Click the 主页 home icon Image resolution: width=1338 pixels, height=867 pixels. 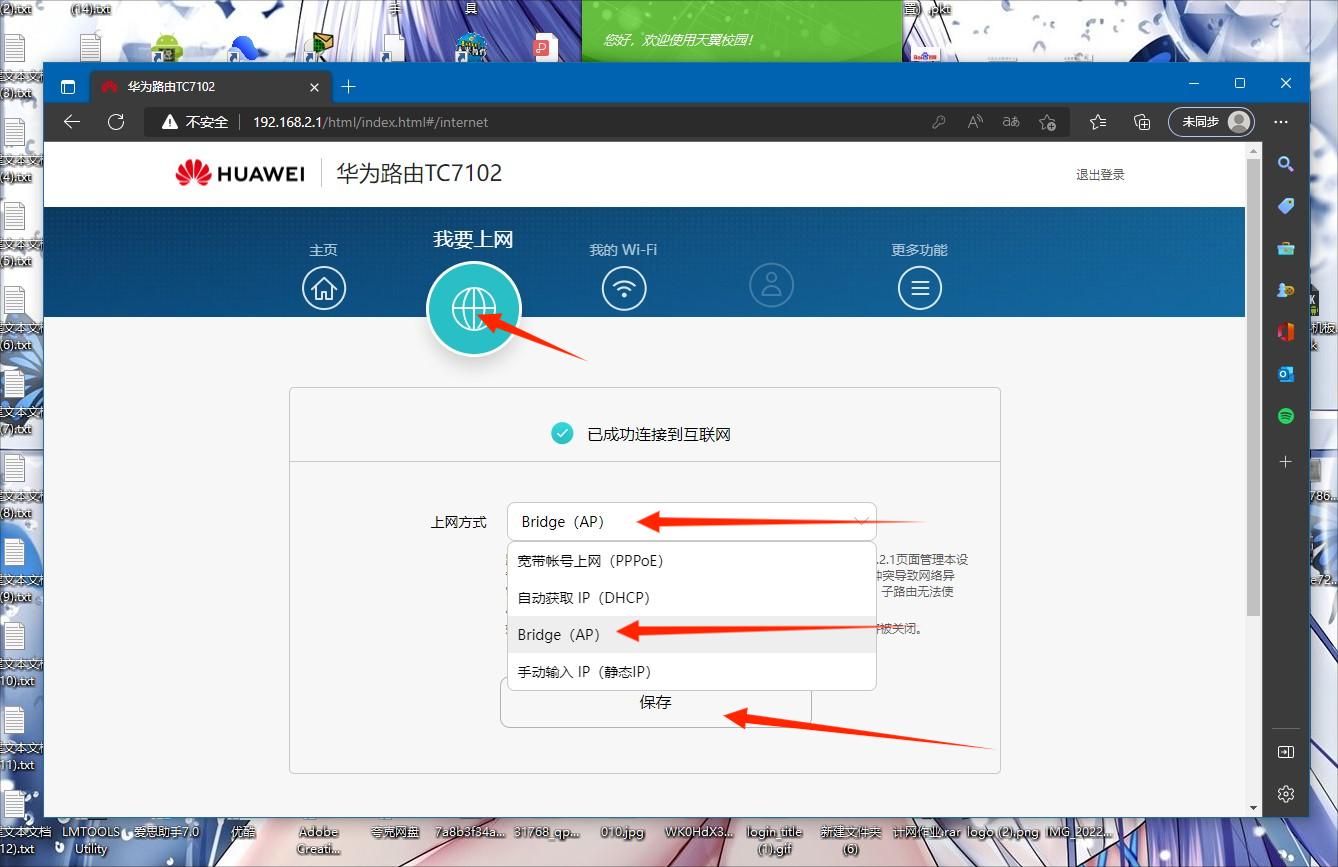(323, 287)
